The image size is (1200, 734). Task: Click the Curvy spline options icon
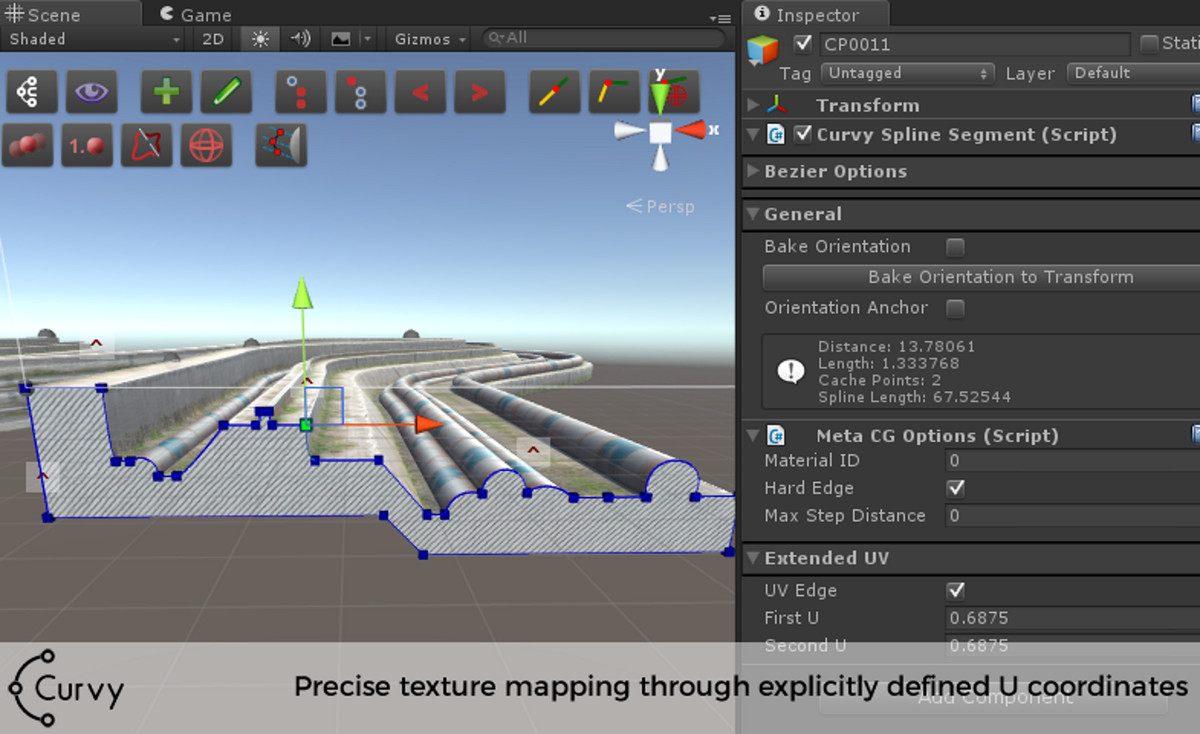click(32, 92)
